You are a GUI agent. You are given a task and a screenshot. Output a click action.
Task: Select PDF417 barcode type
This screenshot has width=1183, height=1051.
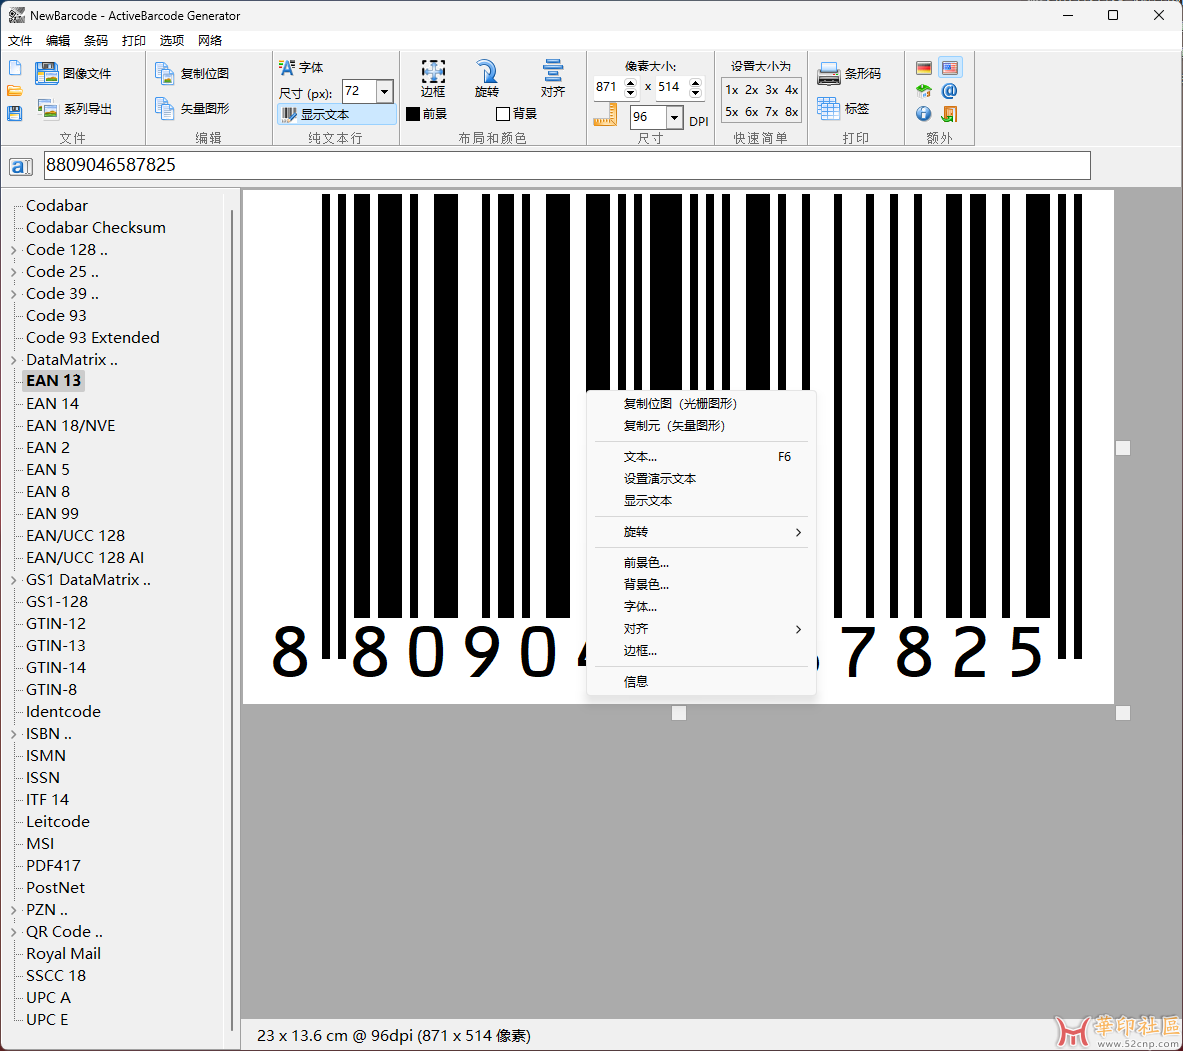pyautogui.click(x=53, y=866)
